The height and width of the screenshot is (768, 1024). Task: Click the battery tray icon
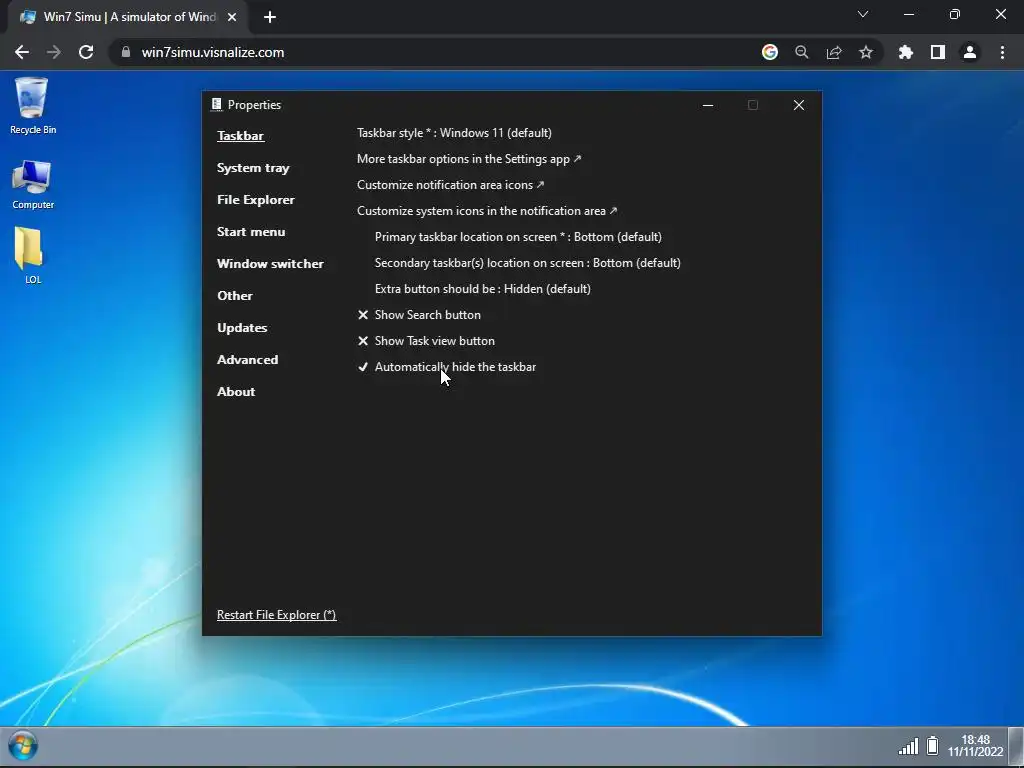coord(933,746)
